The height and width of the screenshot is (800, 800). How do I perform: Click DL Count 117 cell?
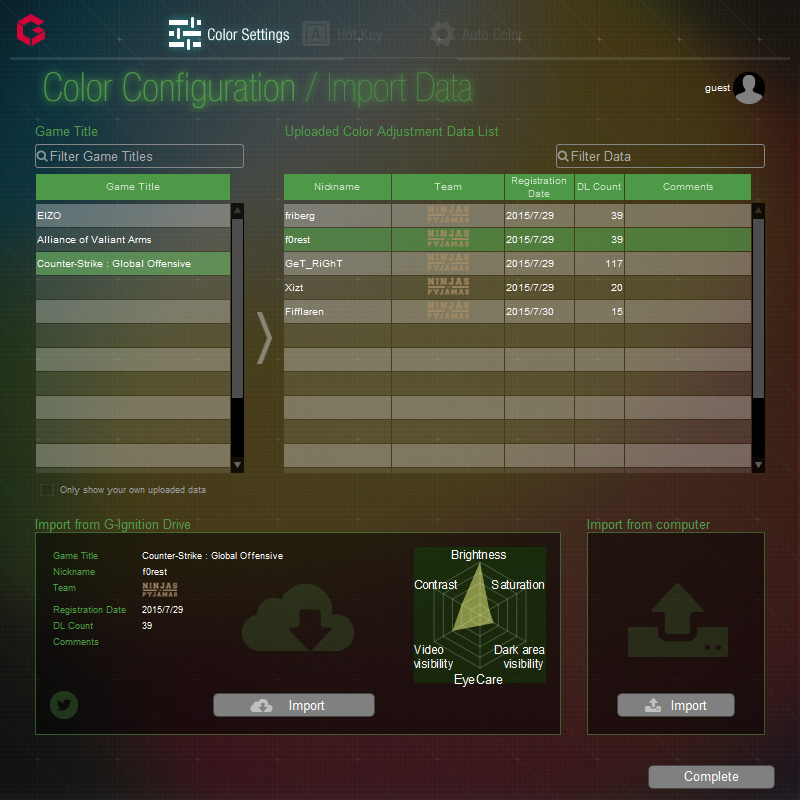point(599,263)
